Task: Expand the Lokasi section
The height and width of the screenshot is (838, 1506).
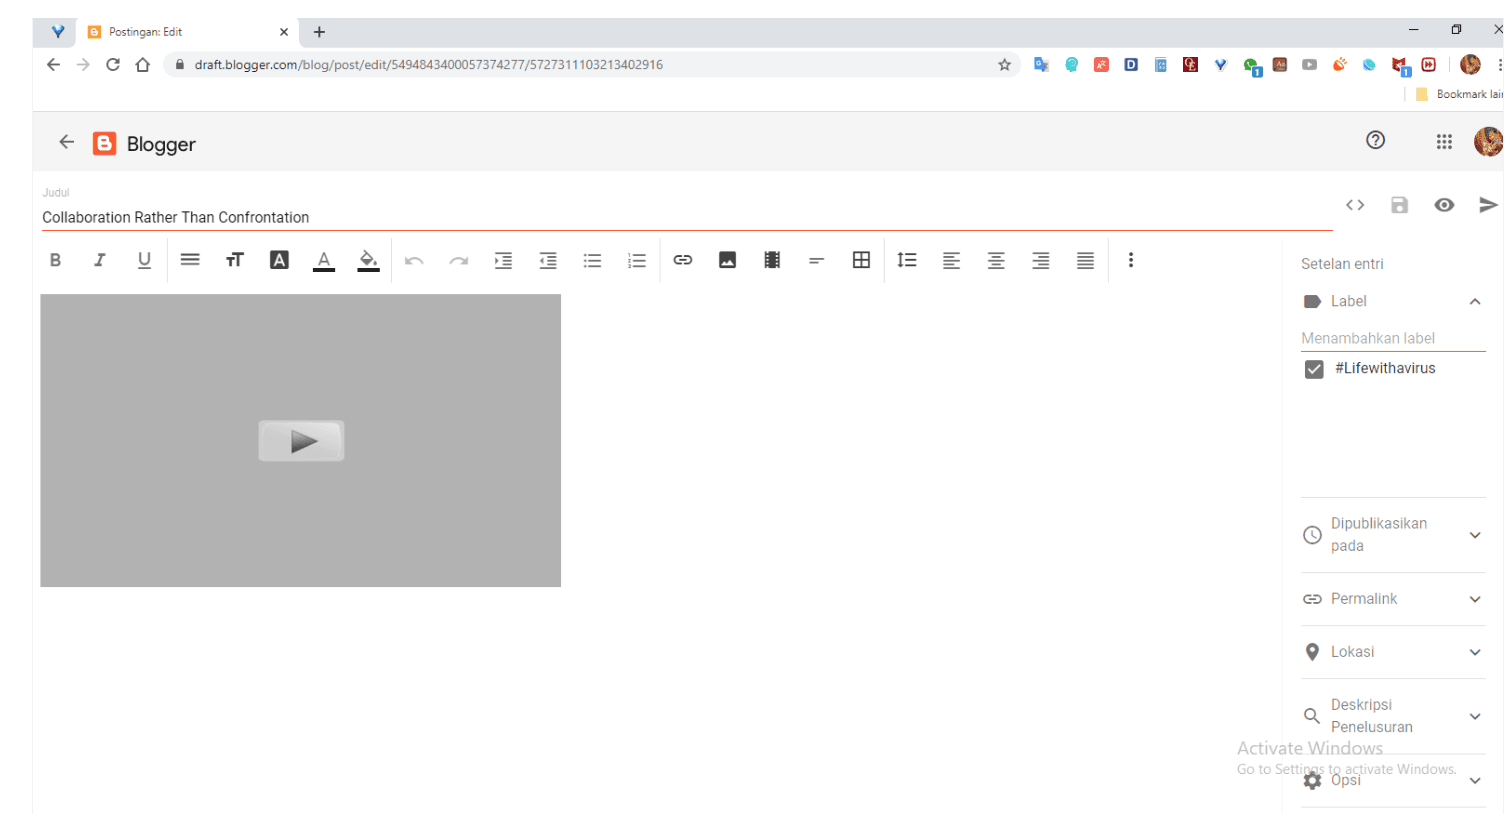Action: [1474, 652]
